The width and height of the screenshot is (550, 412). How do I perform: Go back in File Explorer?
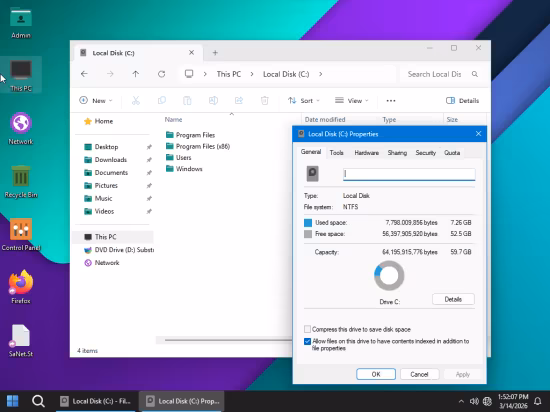[84, 74]
